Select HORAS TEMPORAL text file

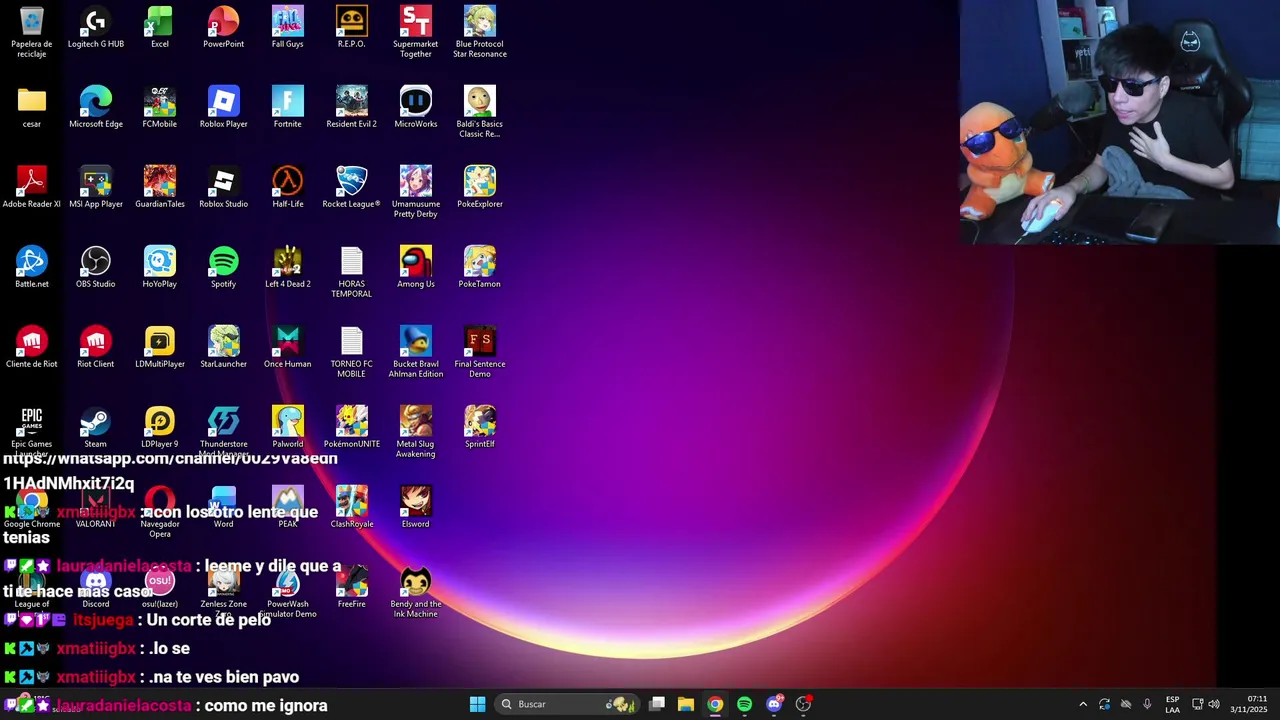[352, 272]
